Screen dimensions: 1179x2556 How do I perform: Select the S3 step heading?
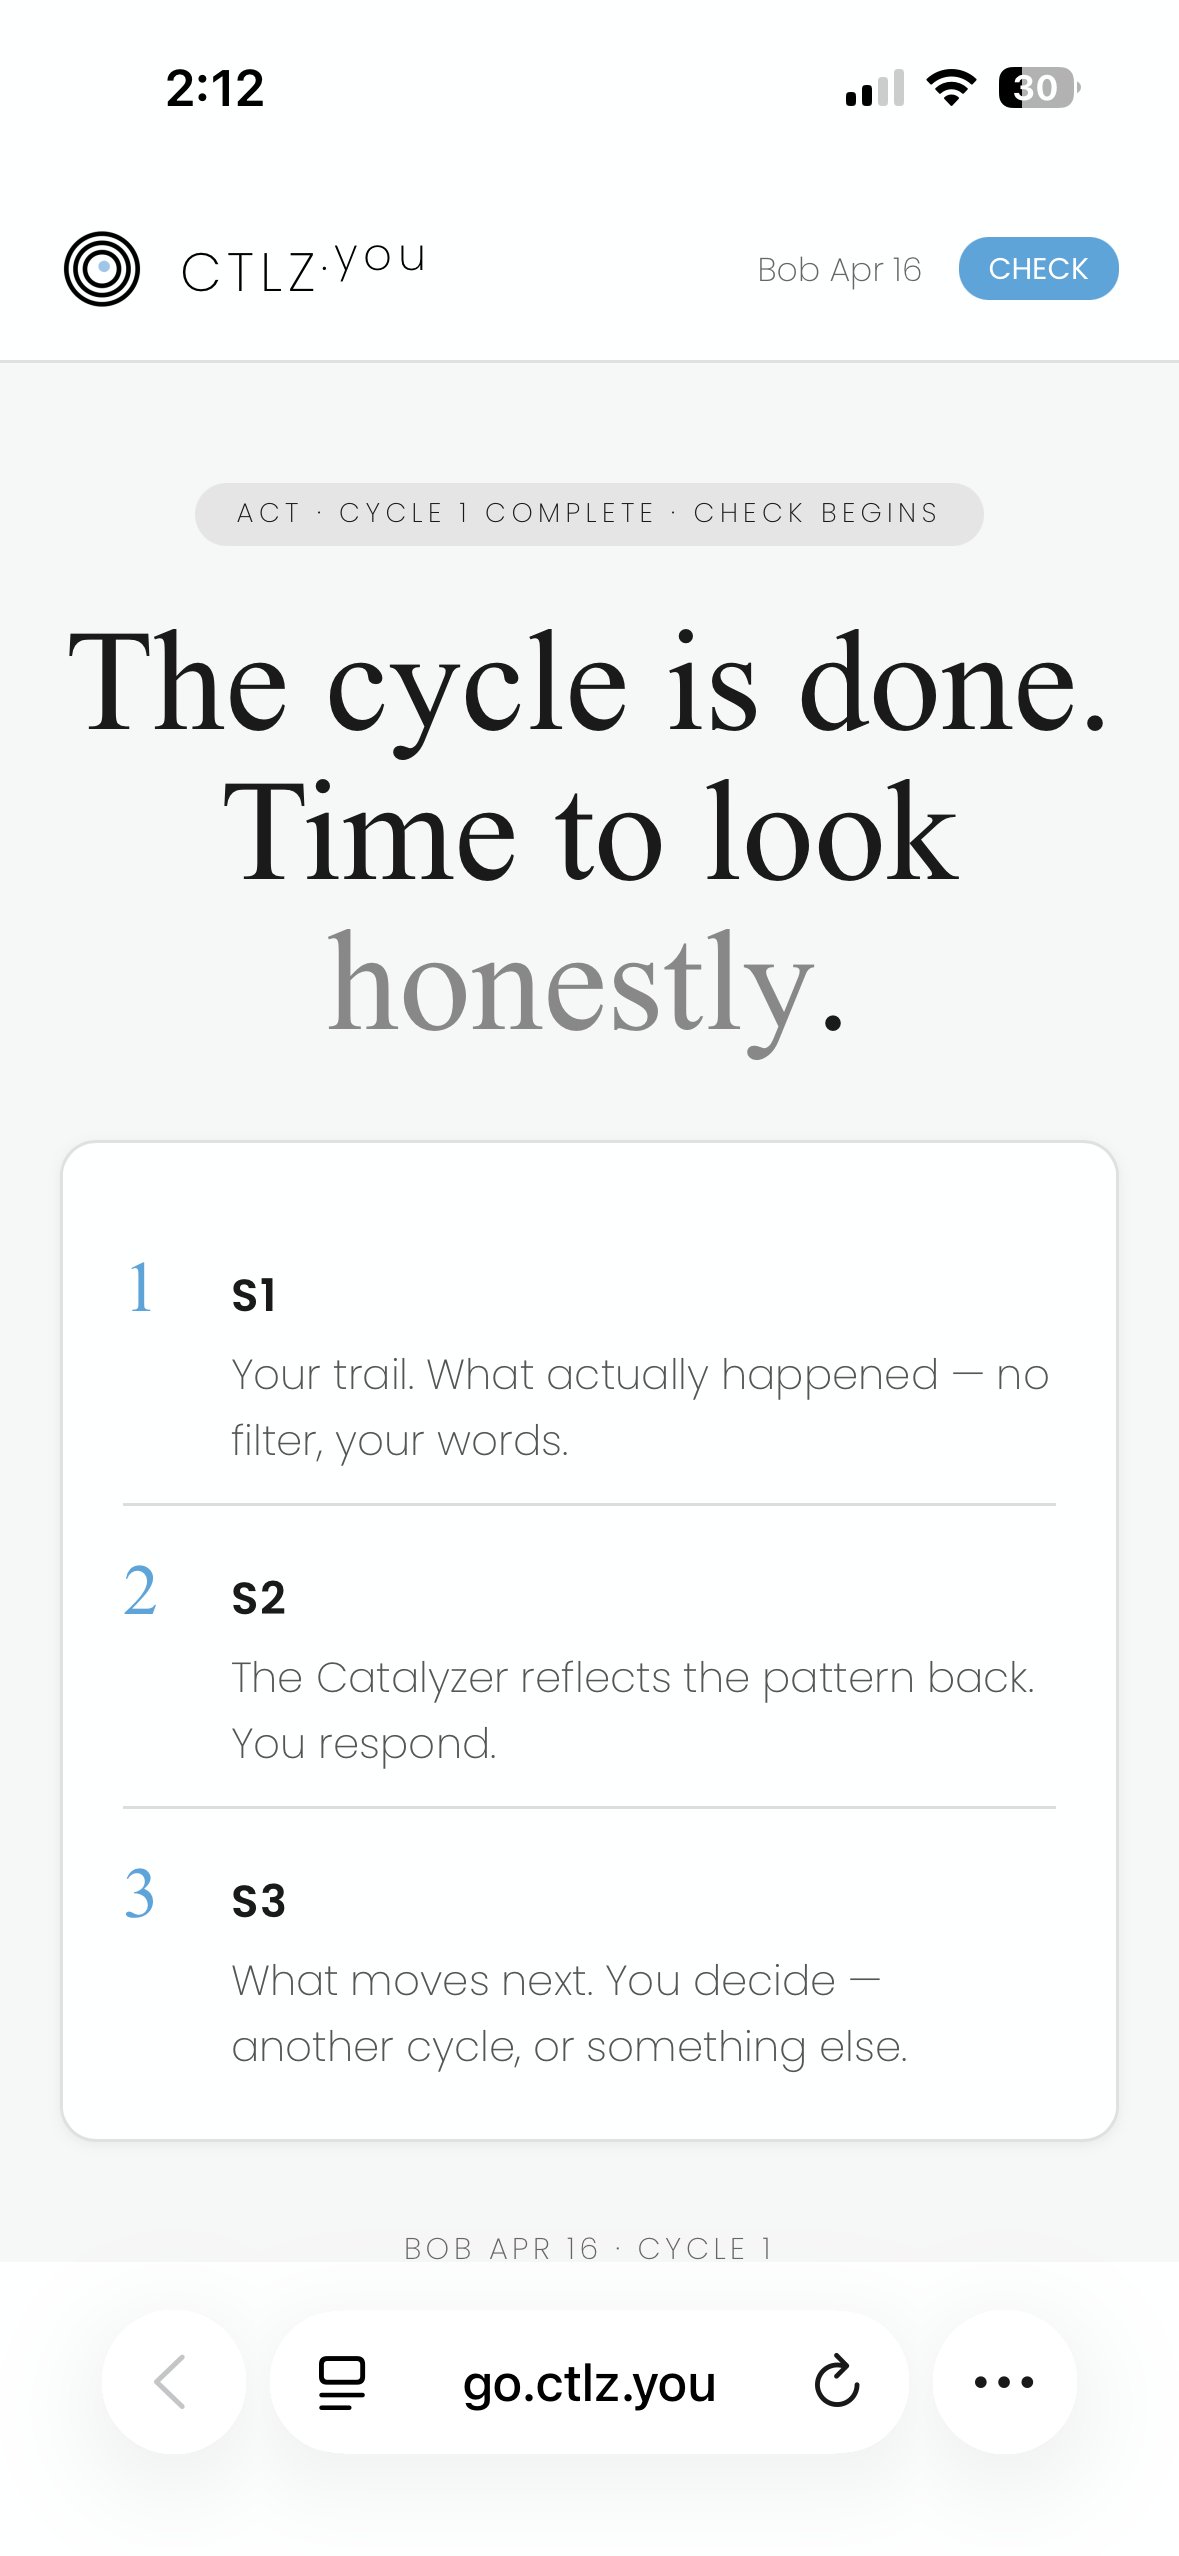click(257, 1900)
